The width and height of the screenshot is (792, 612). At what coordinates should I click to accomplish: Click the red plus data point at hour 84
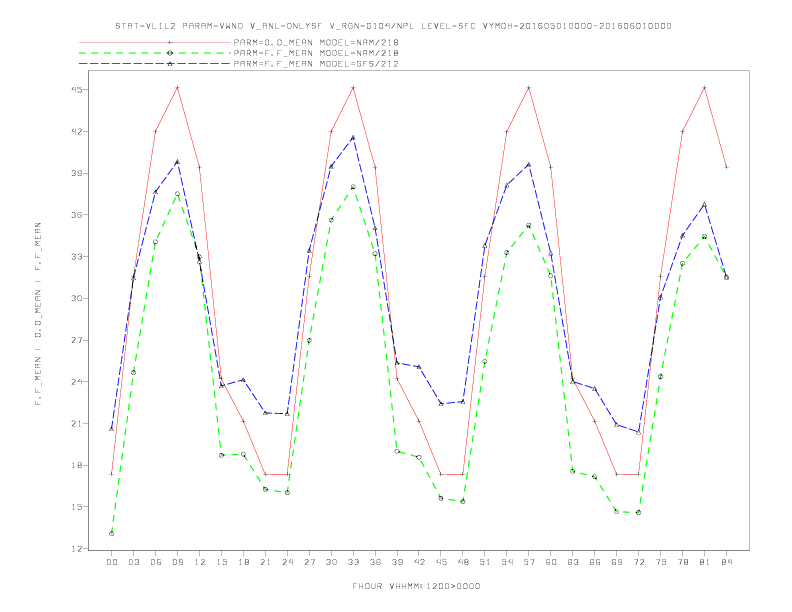(x=726, y=167)
